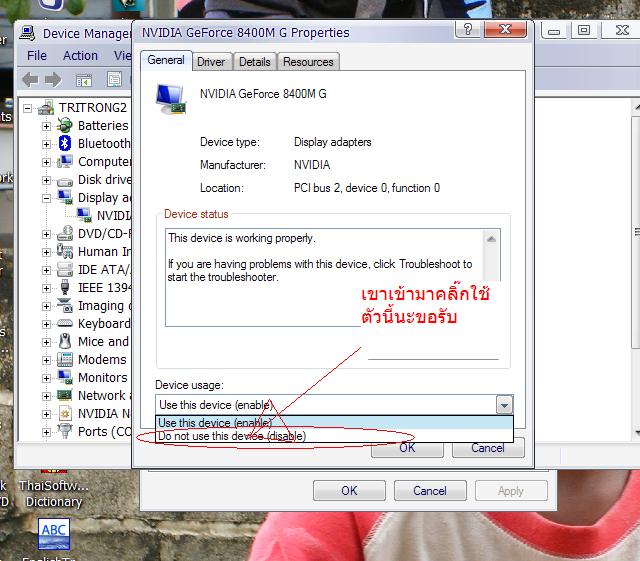Expand the Keyboards node
The image size is (640, 561).
point(46,324)
